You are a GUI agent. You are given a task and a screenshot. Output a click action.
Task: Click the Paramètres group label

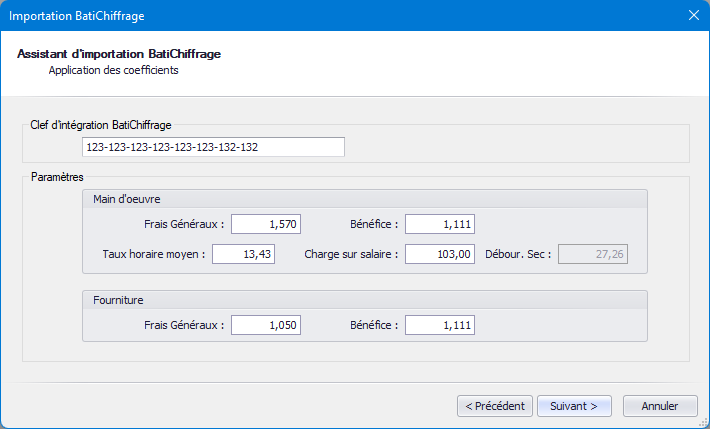(x=57, y=177)
